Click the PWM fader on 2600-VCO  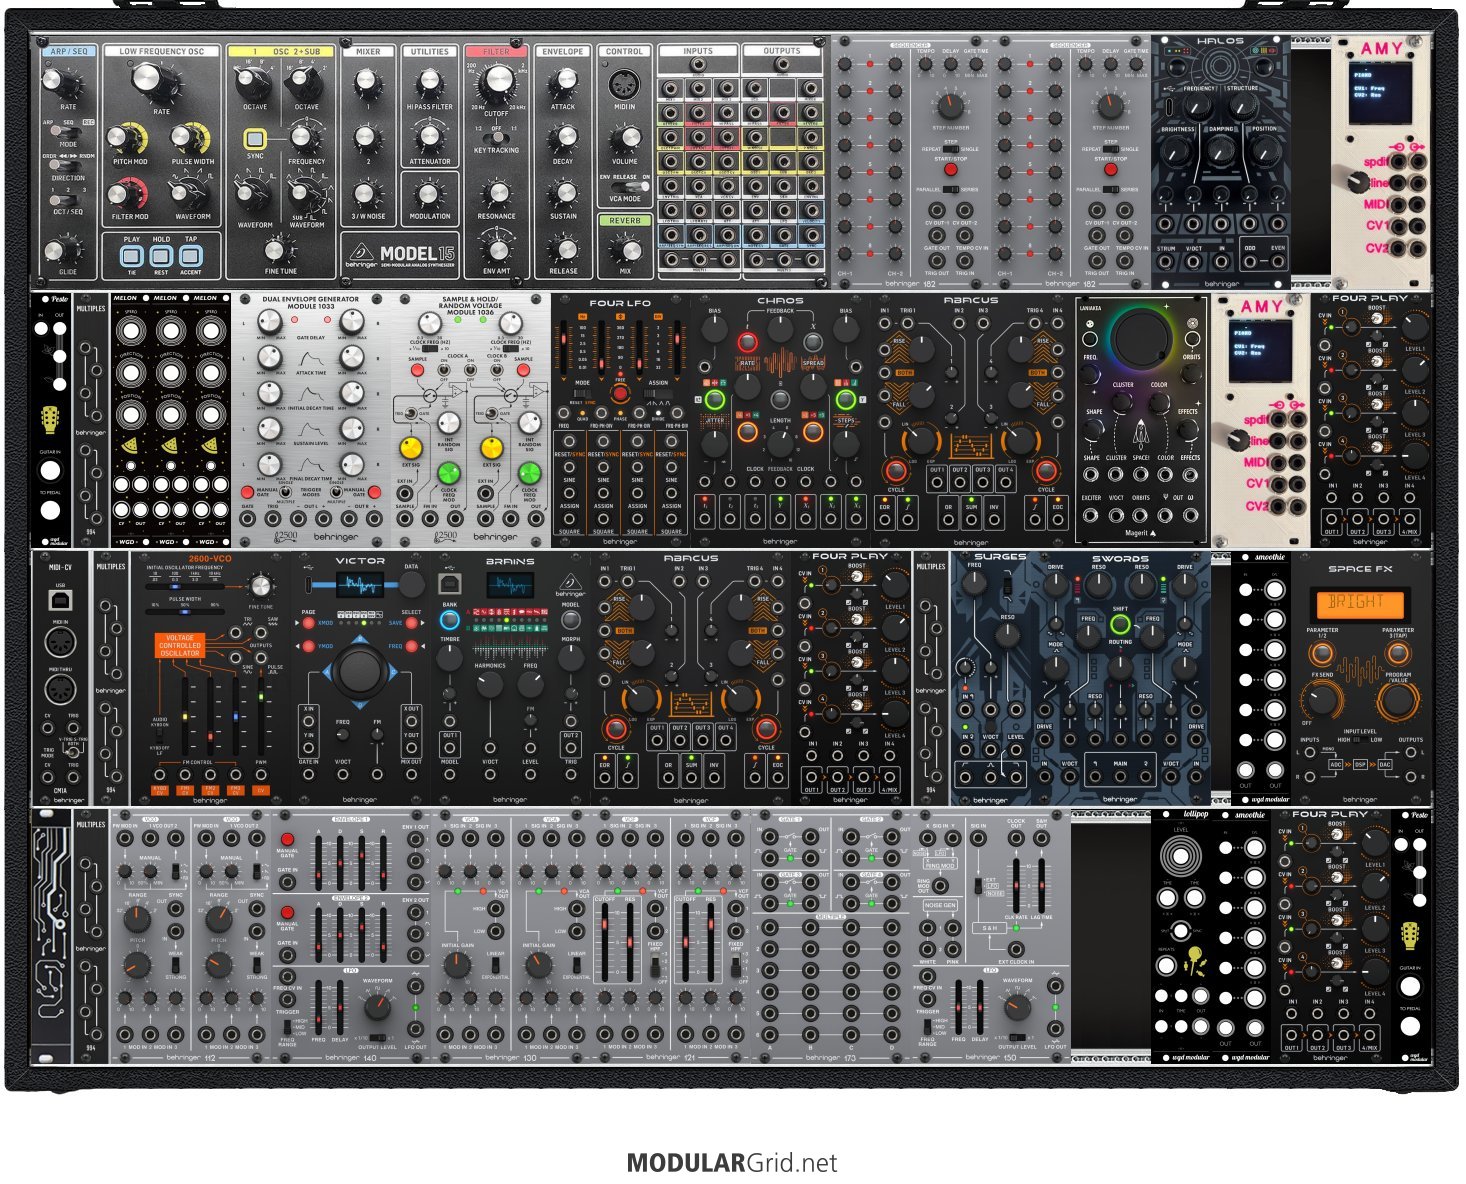[x=261, y=715]
